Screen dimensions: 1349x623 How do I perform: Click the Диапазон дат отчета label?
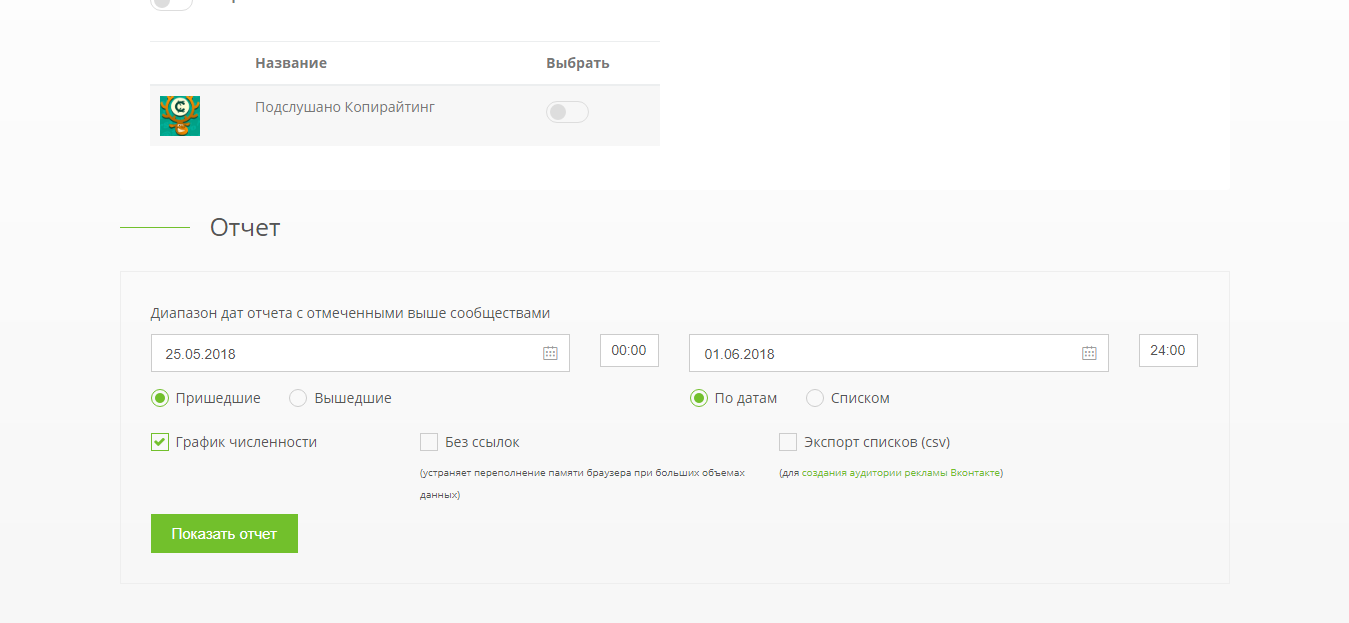click(x=350, y=313)
